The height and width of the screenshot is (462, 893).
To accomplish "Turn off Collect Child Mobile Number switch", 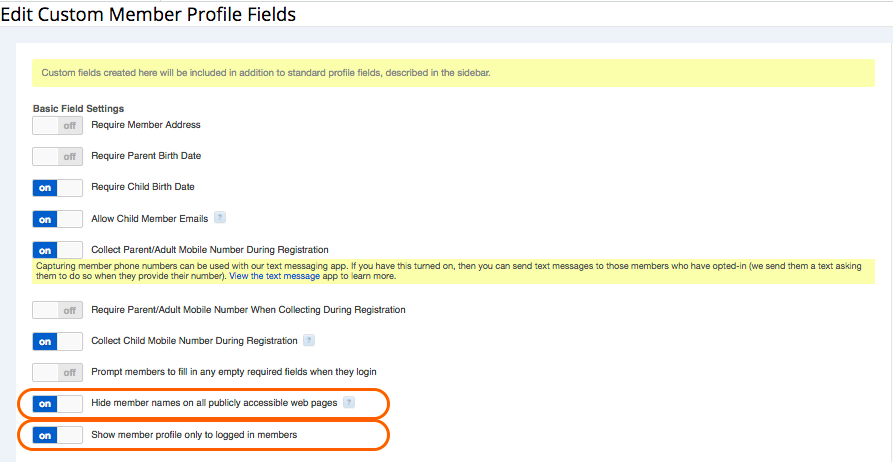I will point(58,342).
